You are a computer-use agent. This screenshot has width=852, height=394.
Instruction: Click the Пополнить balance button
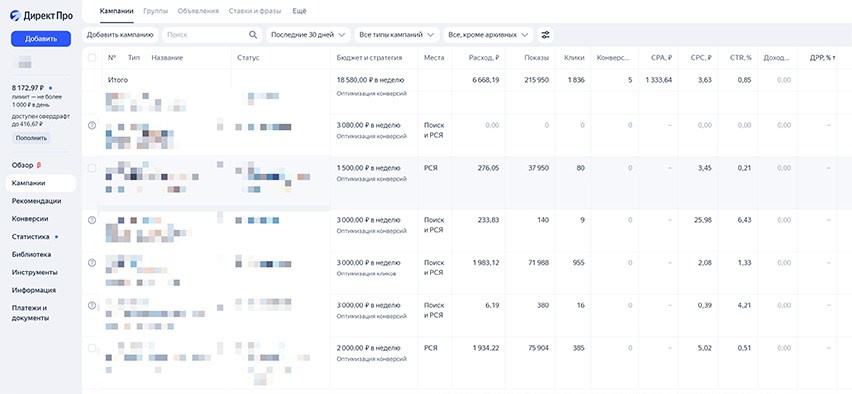[x=32, y=138]
